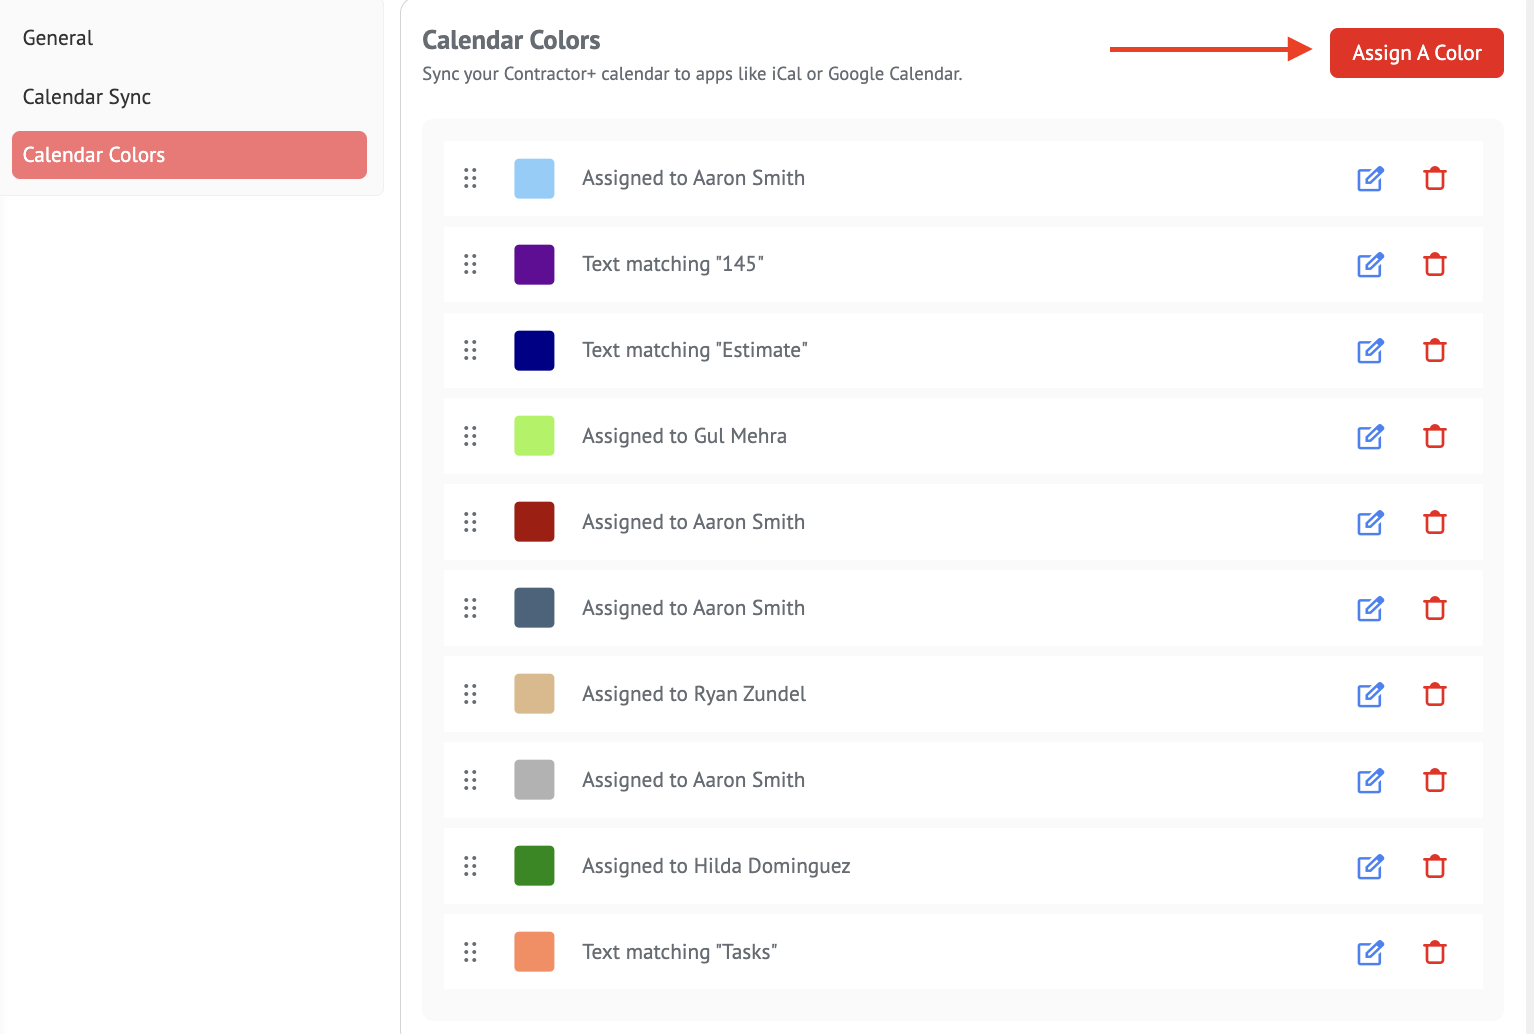Edit the Gul Mehra color assignment

coord(1370,437)
